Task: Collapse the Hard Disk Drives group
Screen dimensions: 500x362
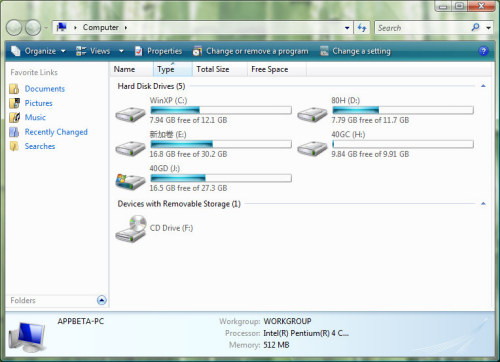Action: [483, 86]
